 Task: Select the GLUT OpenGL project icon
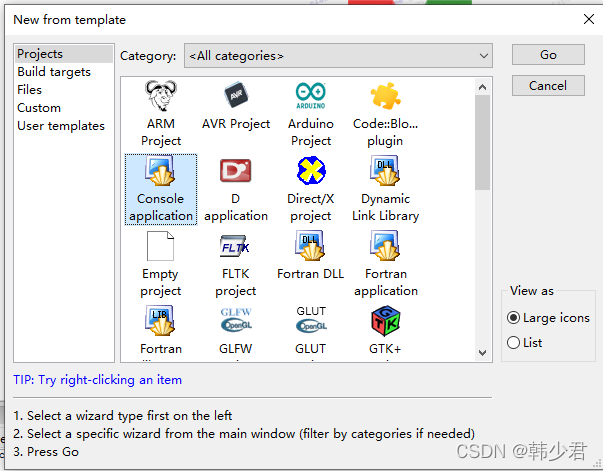(x=311, y=319)
